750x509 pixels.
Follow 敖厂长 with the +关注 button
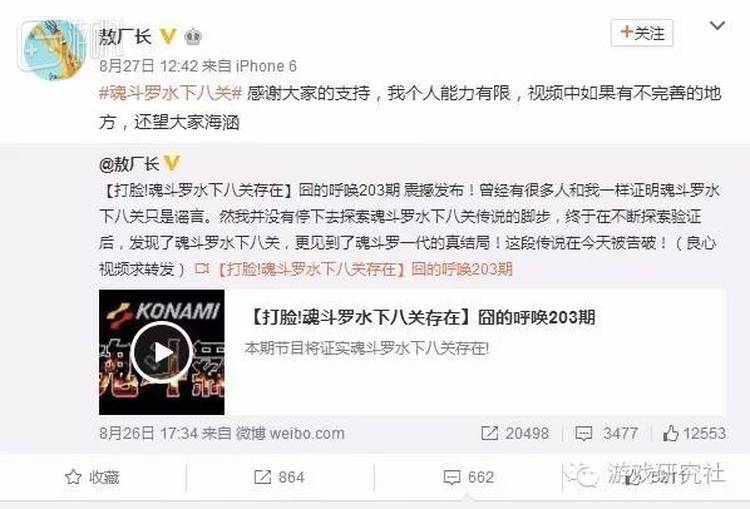tap(642, 33)
